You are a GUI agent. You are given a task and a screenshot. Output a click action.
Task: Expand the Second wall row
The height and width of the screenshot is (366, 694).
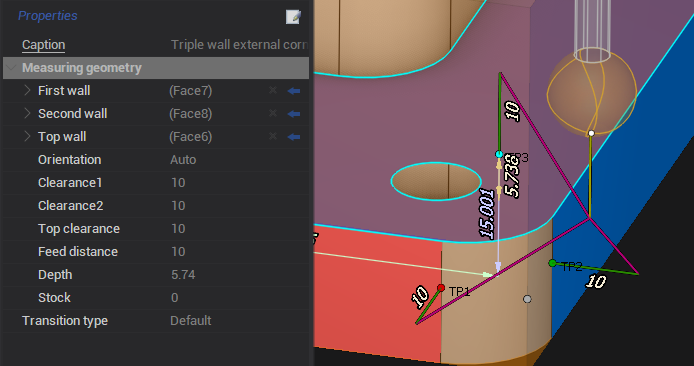point(27,113)
